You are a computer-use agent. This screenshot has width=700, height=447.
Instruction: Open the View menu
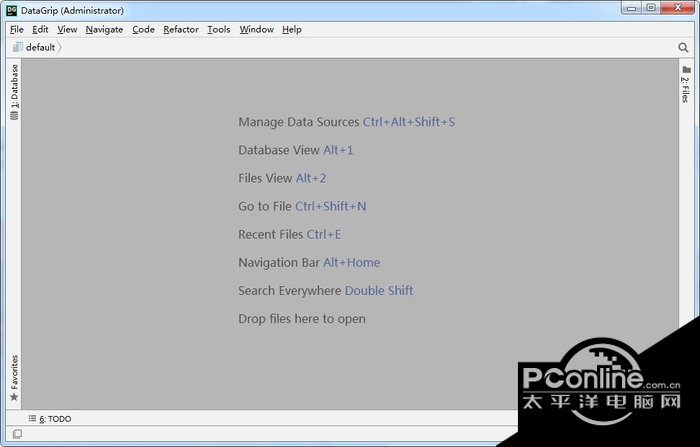[67, 29]
